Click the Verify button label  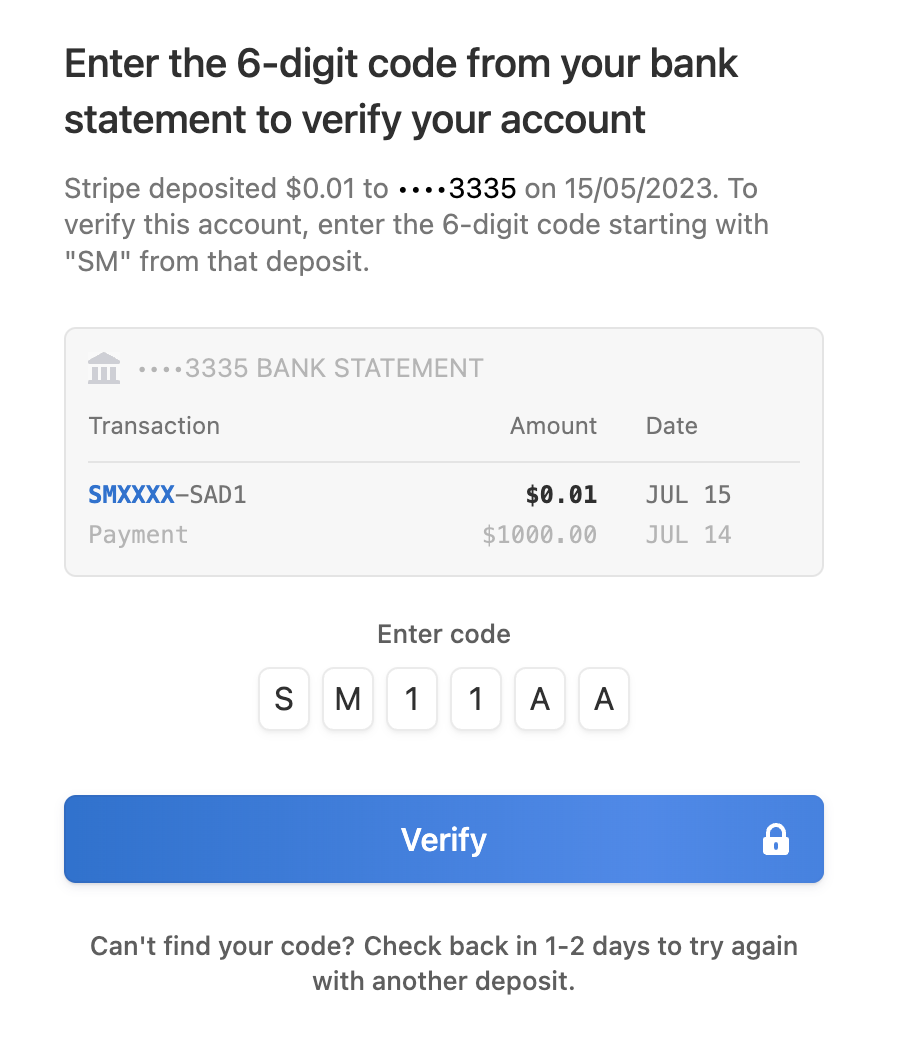point(443,840)
